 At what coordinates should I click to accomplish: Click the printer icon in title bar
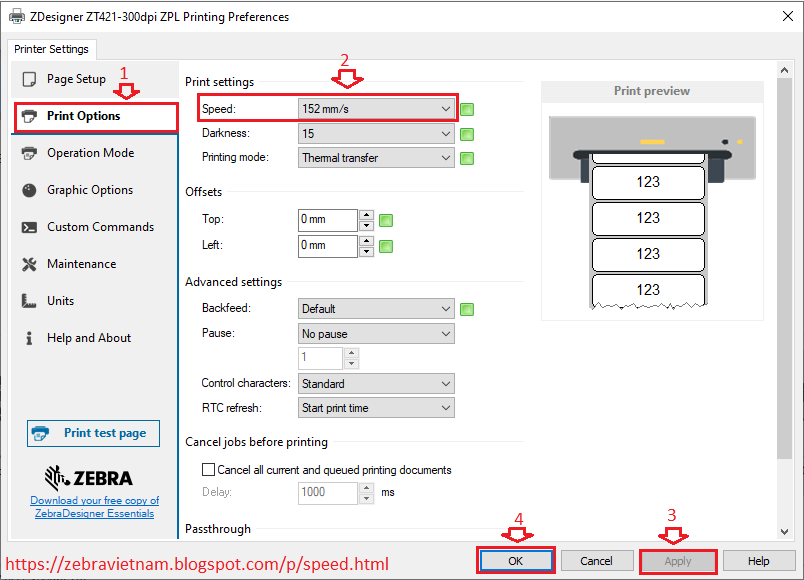click(17, 16)
